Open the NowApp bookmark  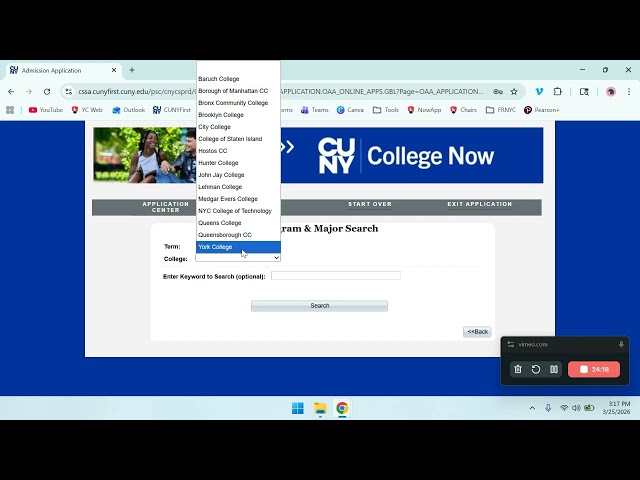click(424, 110)
